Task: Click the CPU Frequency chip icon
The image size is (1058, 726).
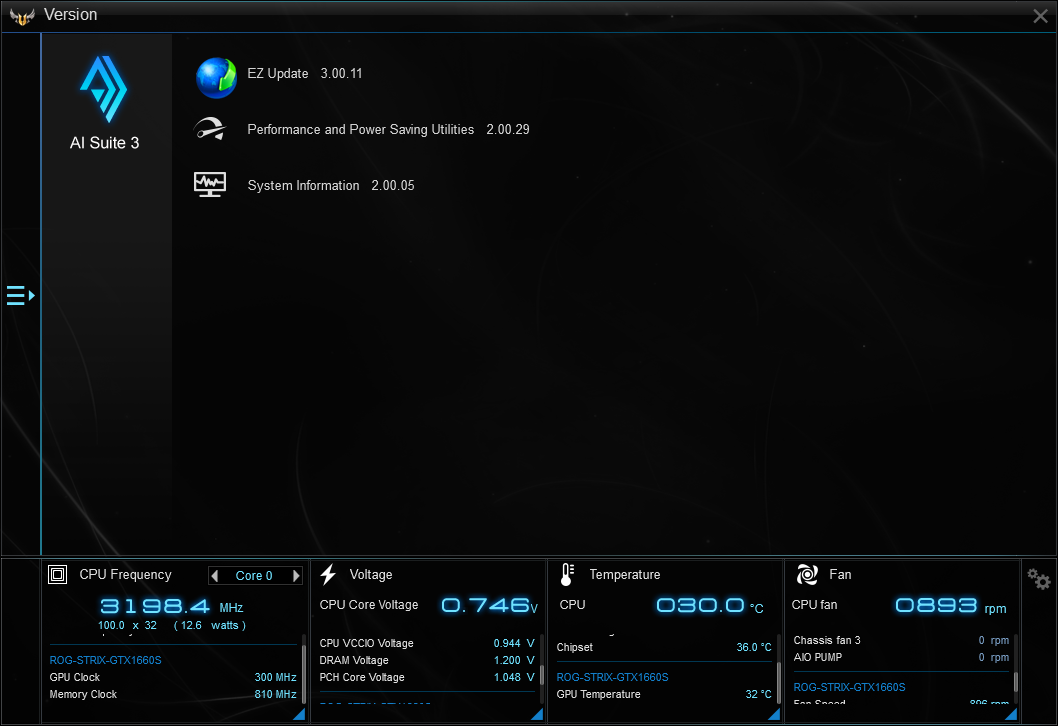Action: pos(57,574)
